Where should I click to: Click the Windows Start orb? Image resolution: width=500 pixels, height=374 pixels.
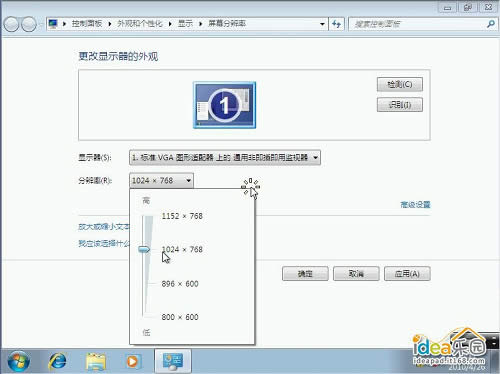[19, 361]
